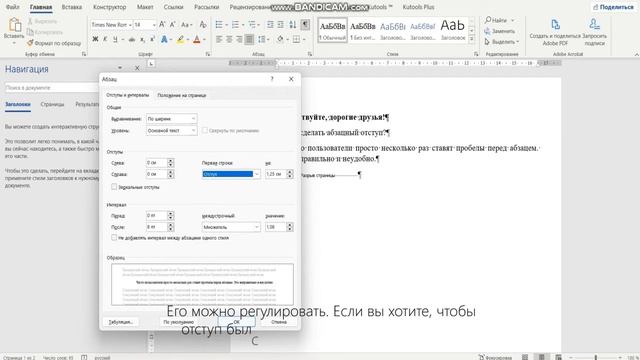Click the Вырезать scissors icon
The image size is (640, 360).
(x=30, y=21)
